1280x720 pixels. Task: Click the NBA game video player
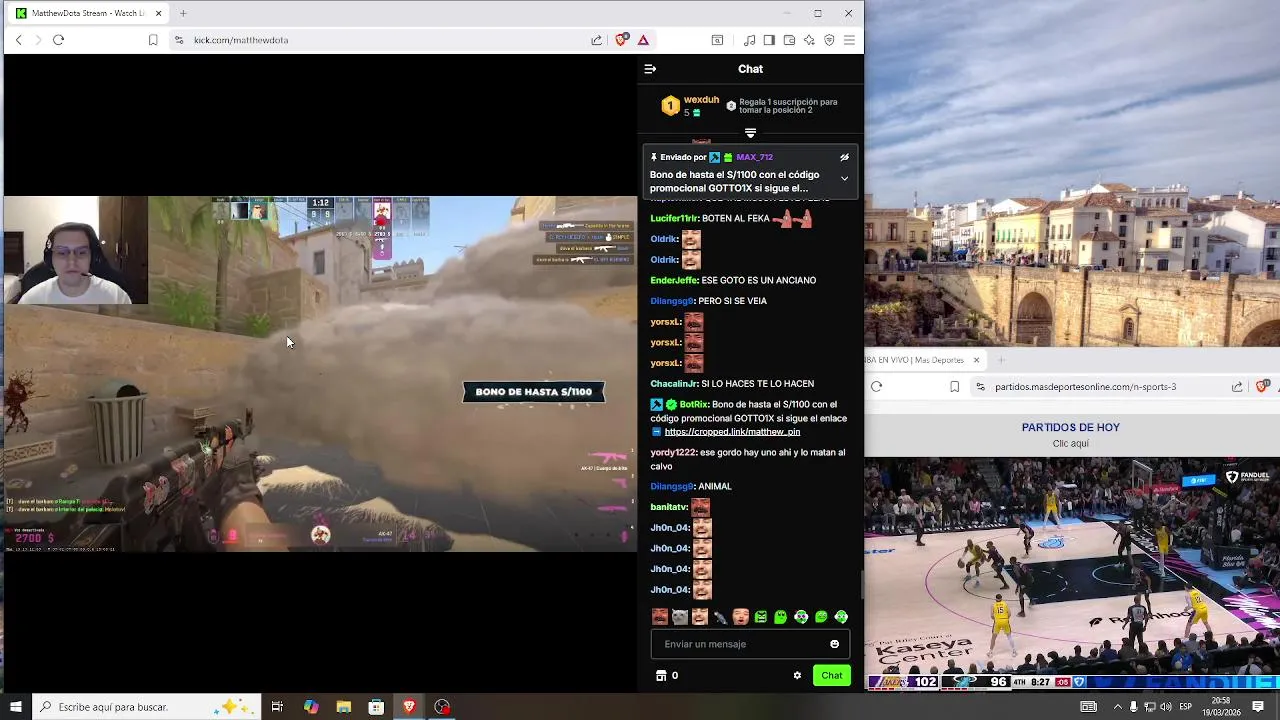(1072, 574)
